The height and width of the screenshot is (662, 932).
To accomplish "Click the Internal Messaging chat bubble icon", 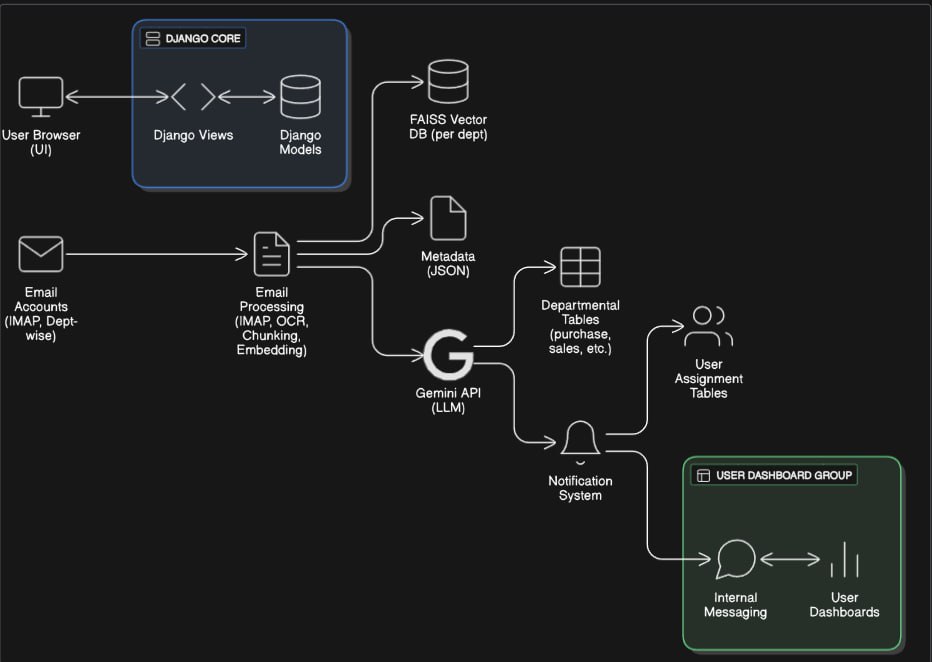I will click(735, 559).
